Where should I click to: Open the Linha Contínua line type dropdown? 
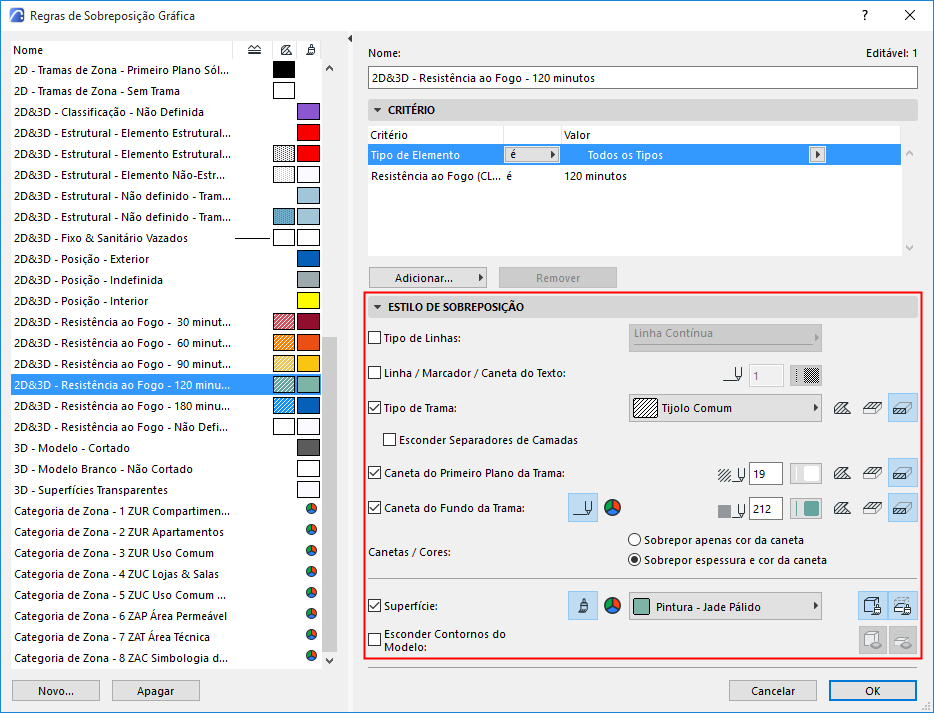725,337
